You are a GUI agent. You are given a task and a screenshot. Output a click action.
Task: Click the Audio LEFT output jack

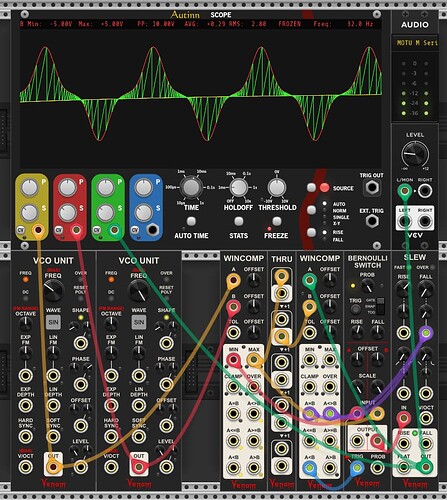tap(405, 221)
